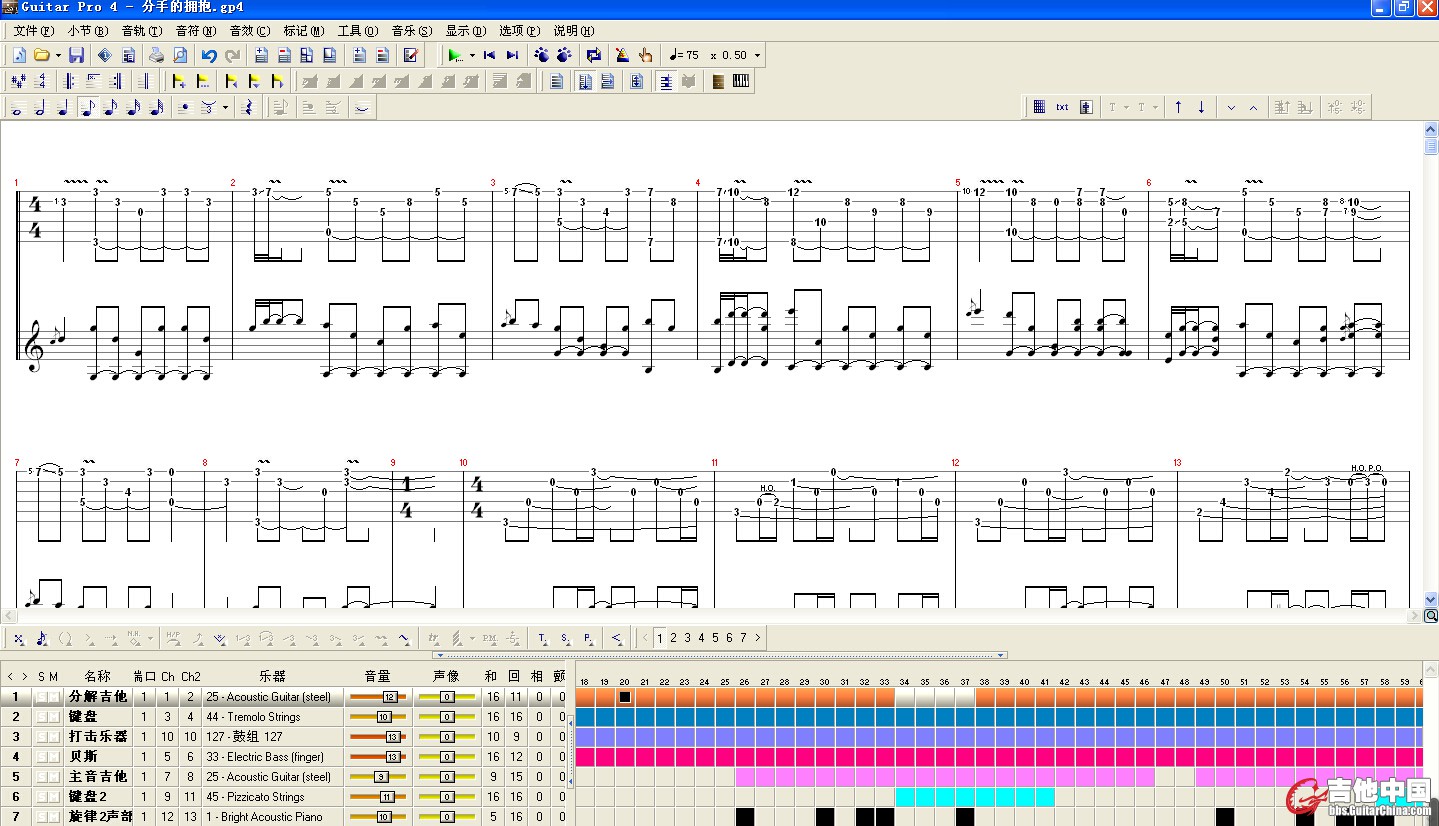Mute track 3 打击乐器

54,737
